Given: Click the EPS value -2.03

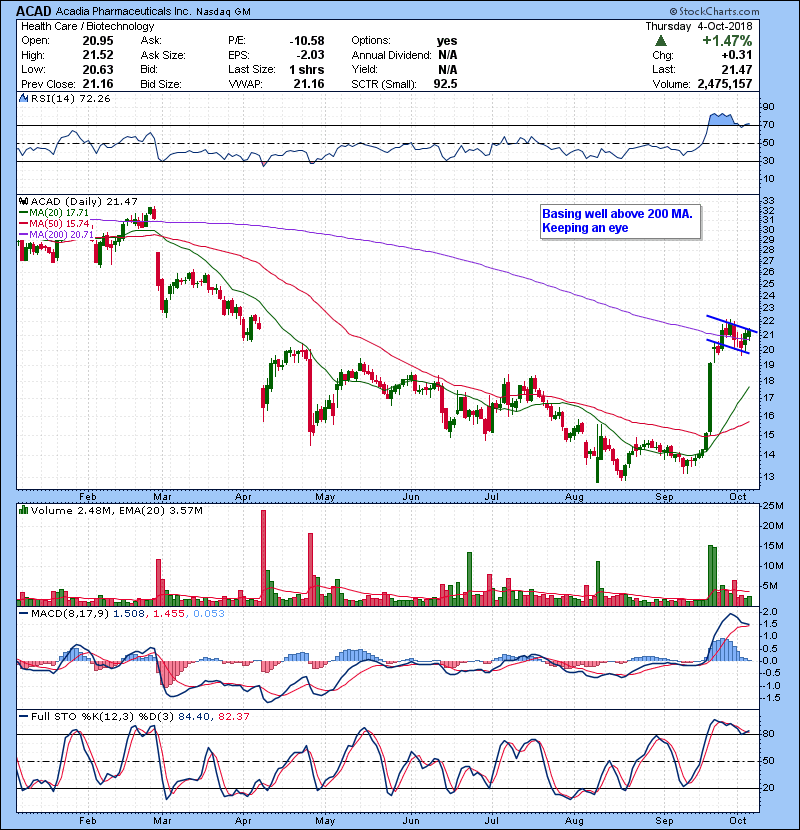Looking at the screenshot, I should pyautogui.click(x=310, y=55).
